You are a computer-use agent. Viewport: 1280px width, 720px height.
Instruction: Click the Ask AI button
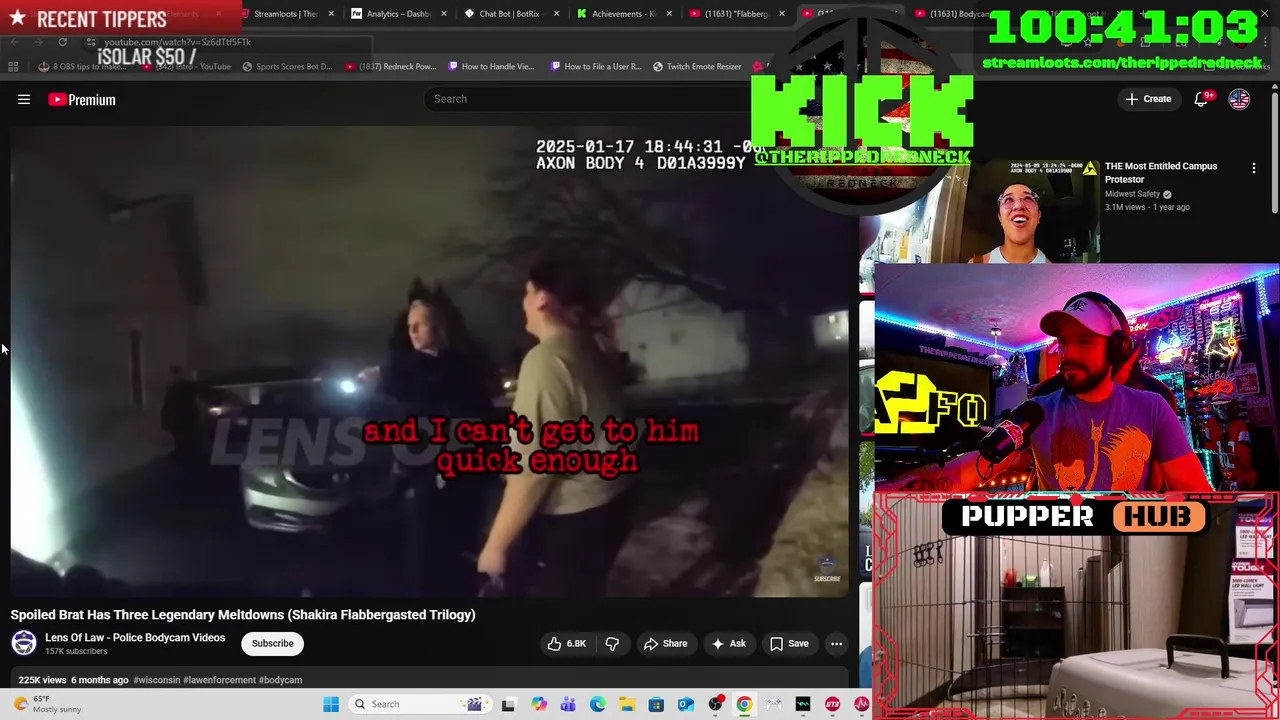click(x=728, y=644)
